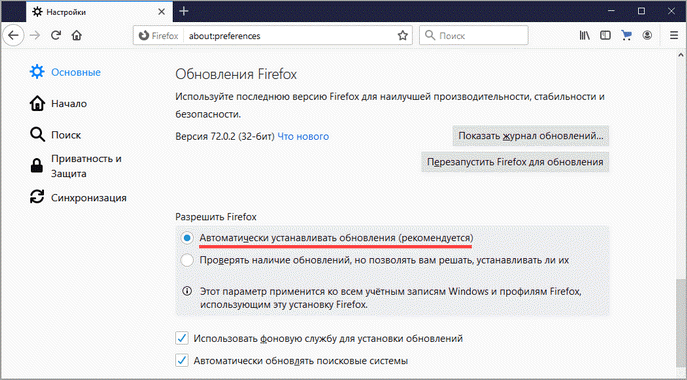Click the Поиск search field in toolbar
Screen dimensions: 687x380
click(x=474, y=35)
